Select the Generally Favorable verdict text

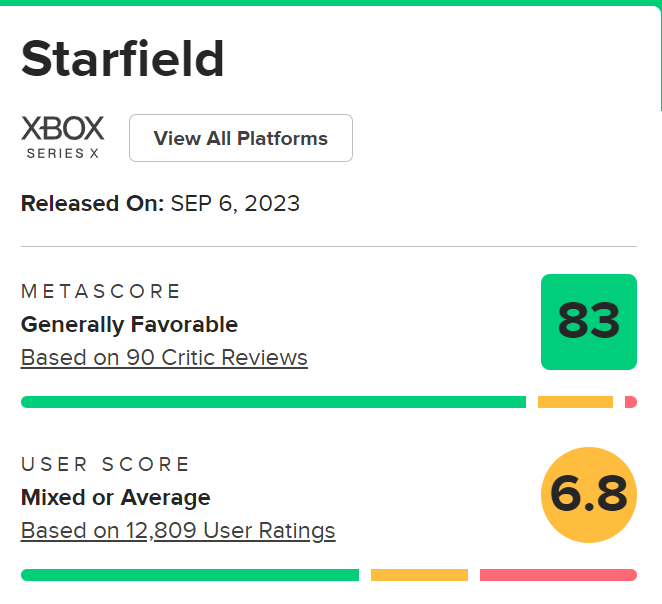[x=129, y=325]
